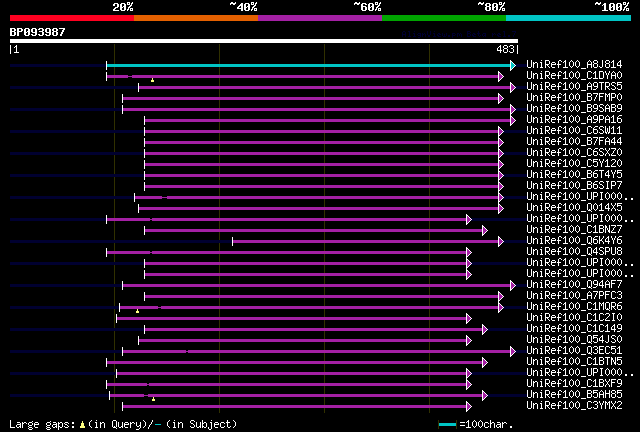This screenshot has width=640, height=432.
Task: Click the query end position label 483
Action: 505,49
